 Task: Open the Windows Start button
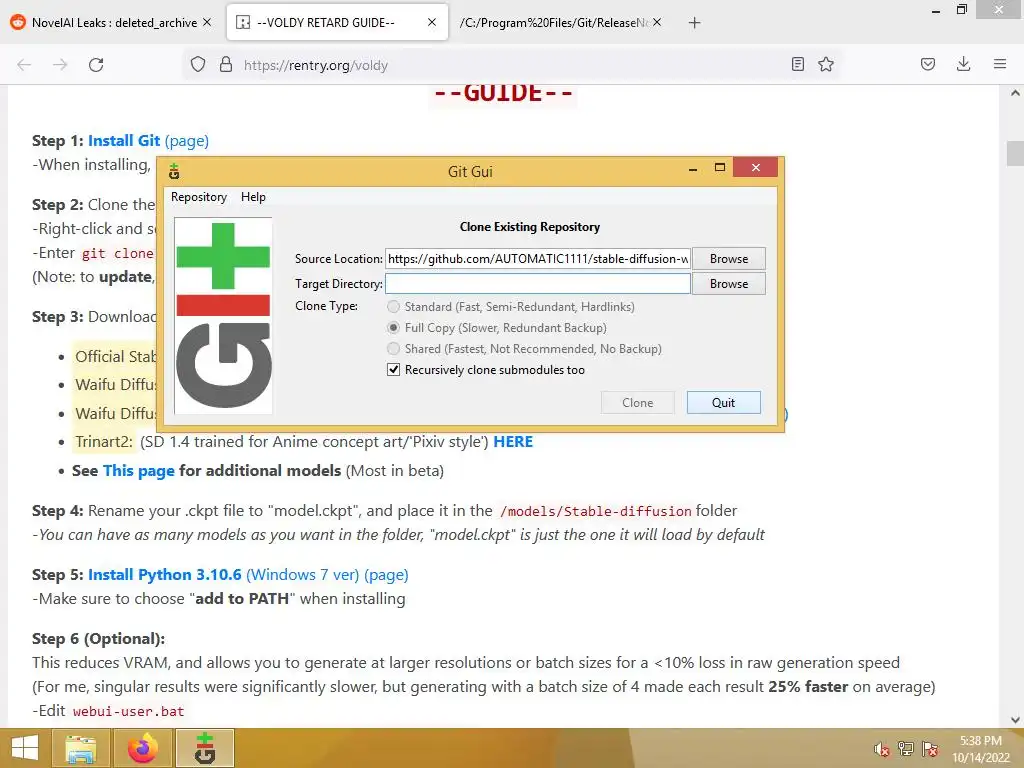tap(25, 748)
